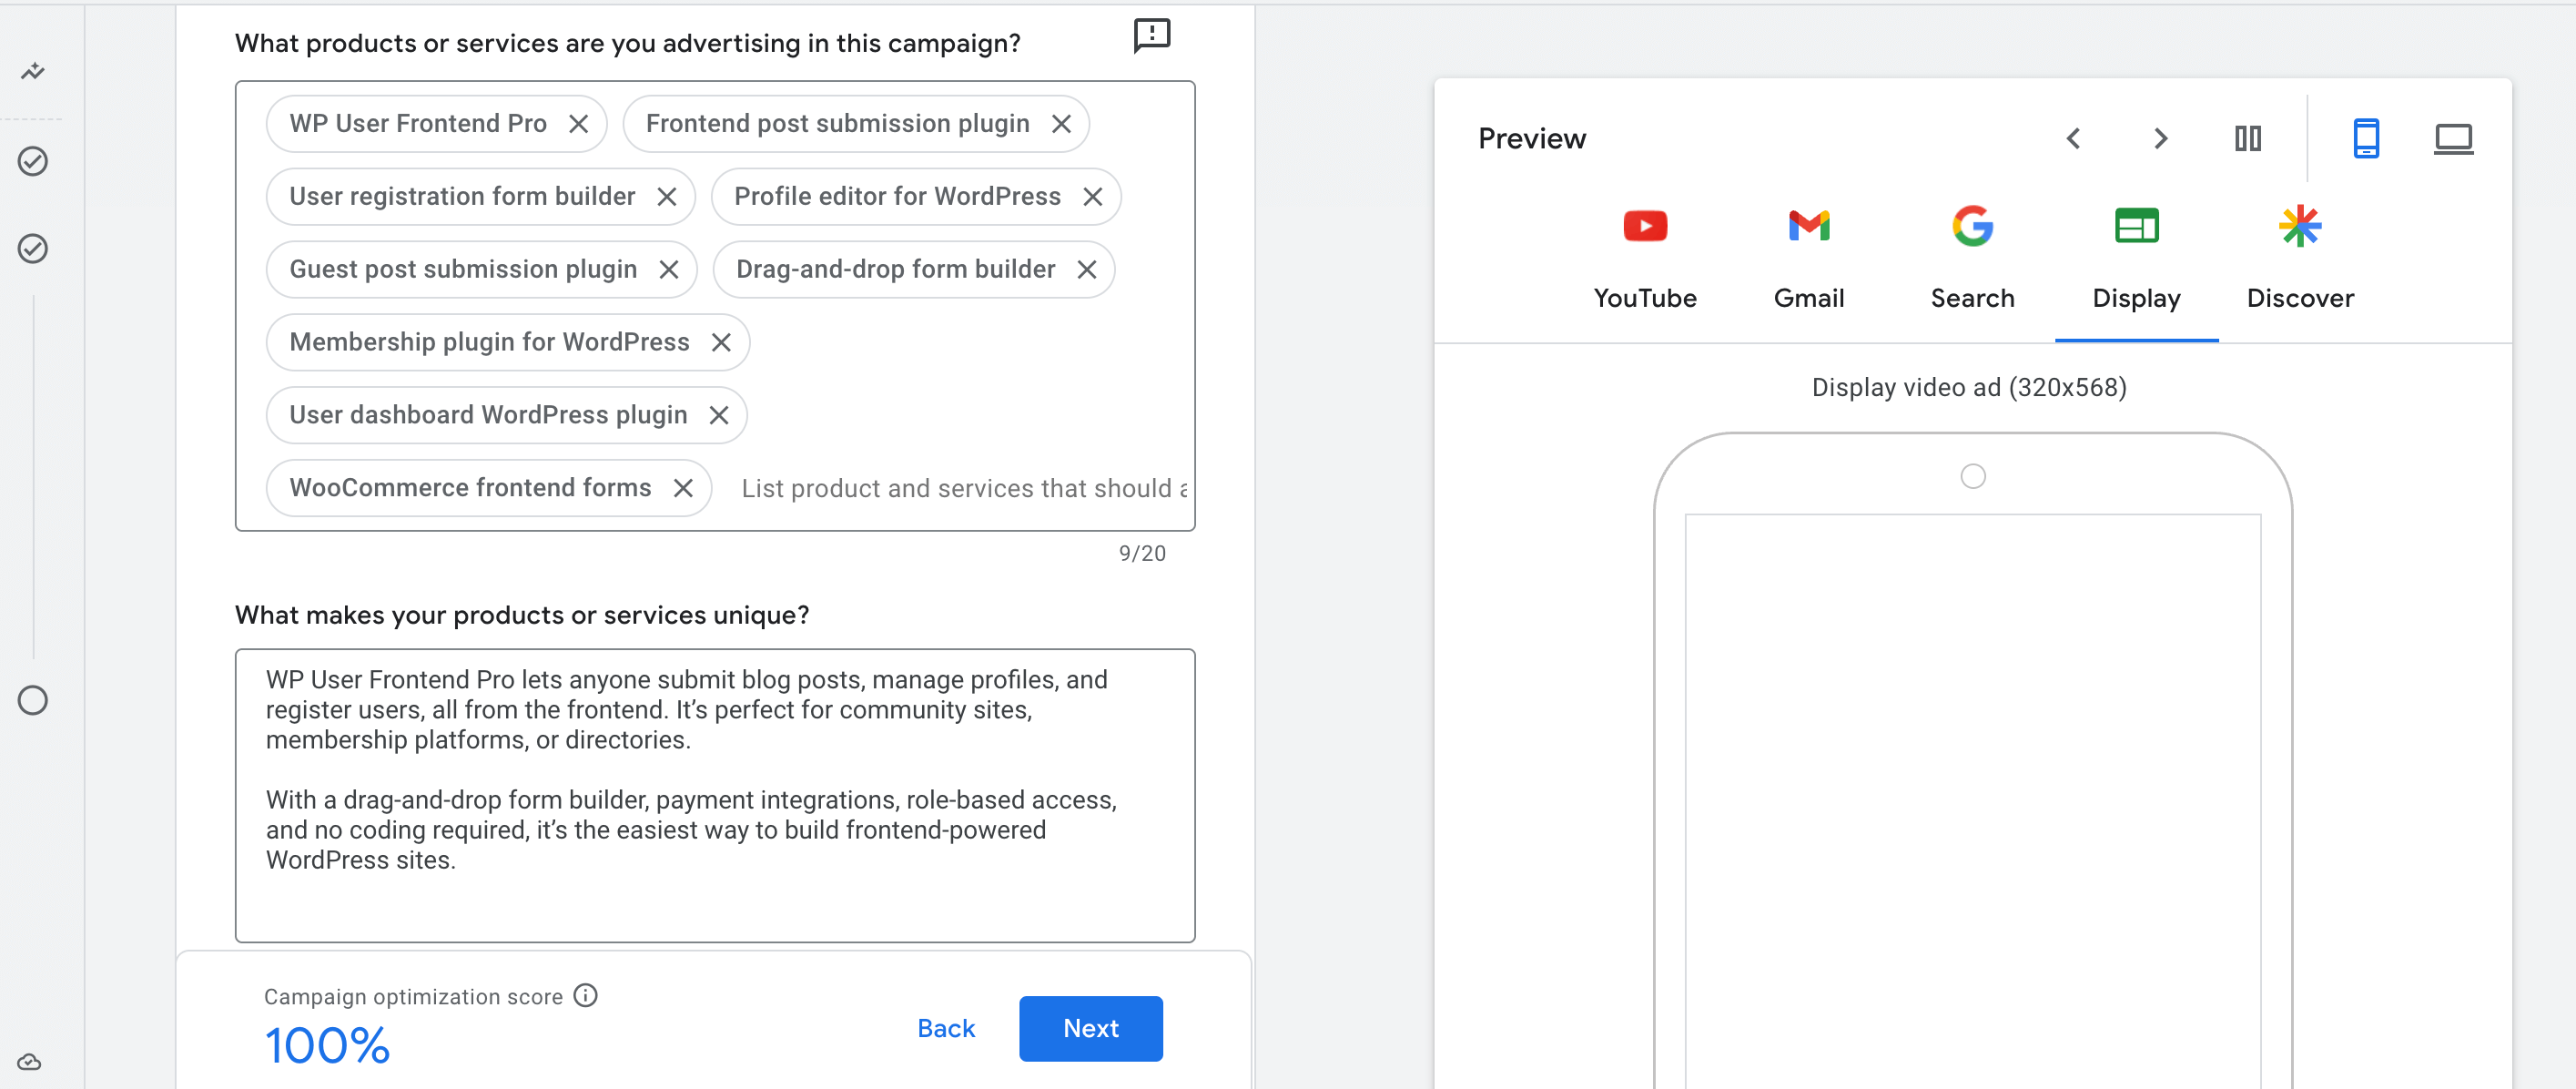Select the WooCommerce frontend forms chip label
The width and height of the screenshot is (2576, 1089).
coord(470,488)
